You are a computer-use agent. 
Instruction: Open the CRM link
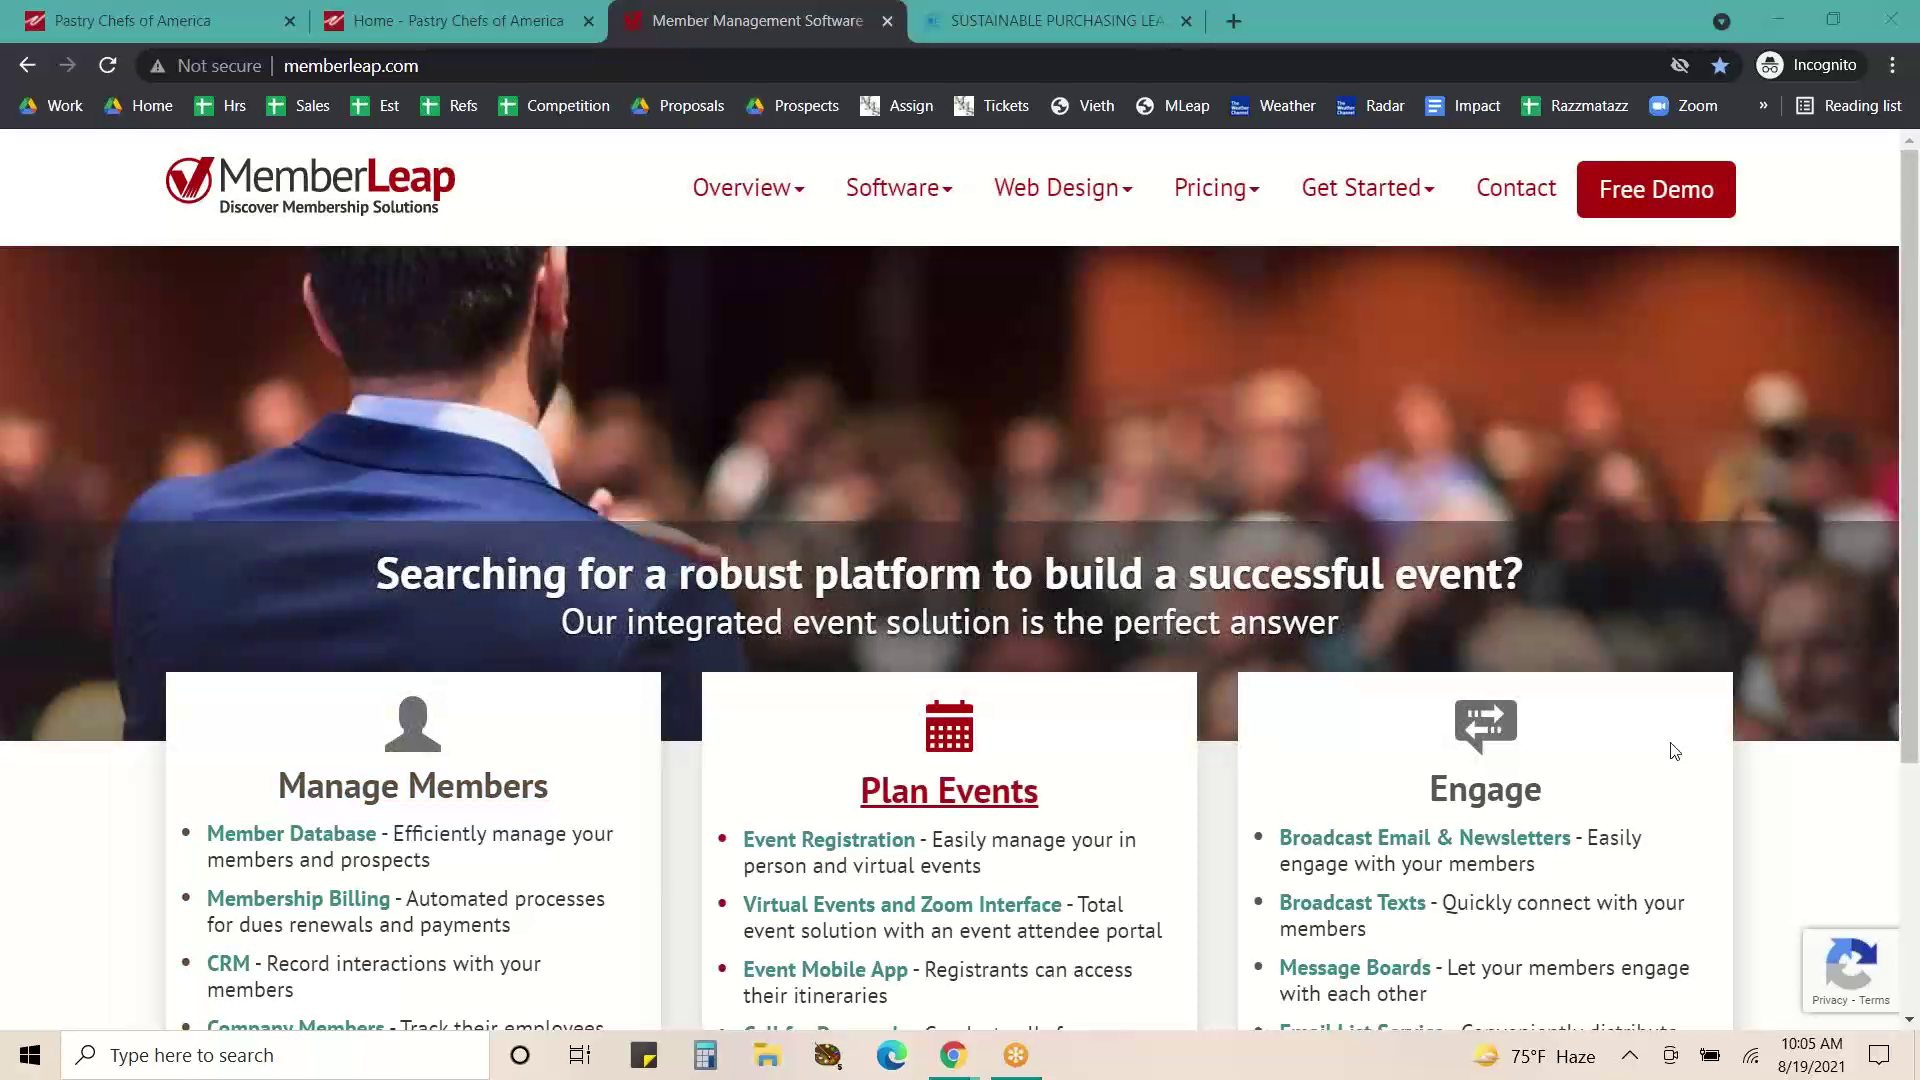pos(228,964)
